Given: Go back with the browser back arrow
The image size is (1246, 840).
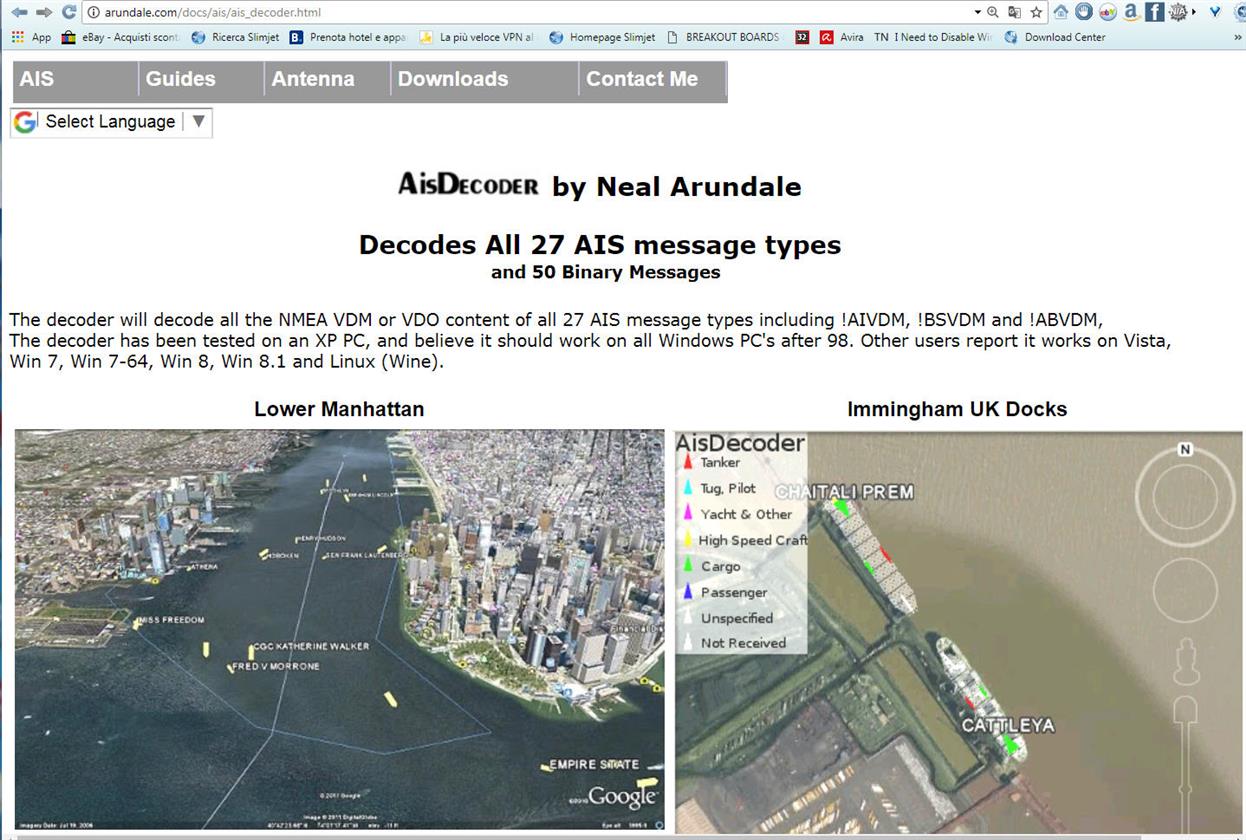Looking at the screenshot, I should (18, 12).
